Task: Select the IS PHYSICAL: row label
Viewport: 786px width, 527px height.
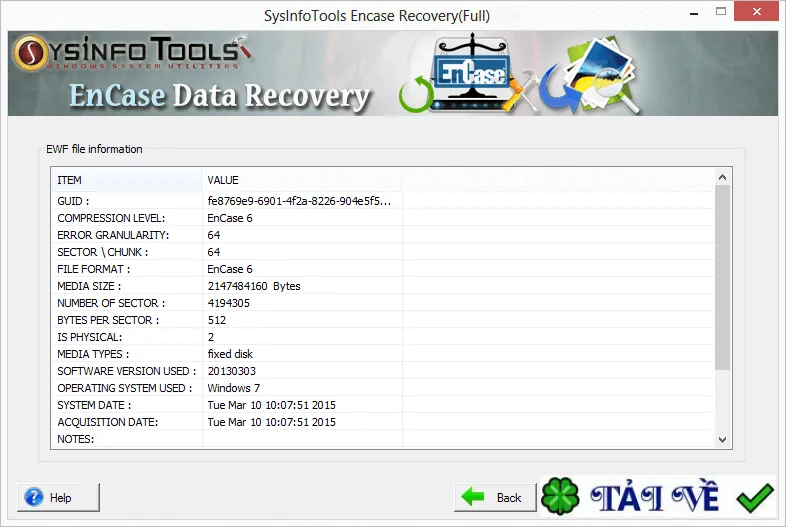Action: pyautogui.click(x=89, y=337)
